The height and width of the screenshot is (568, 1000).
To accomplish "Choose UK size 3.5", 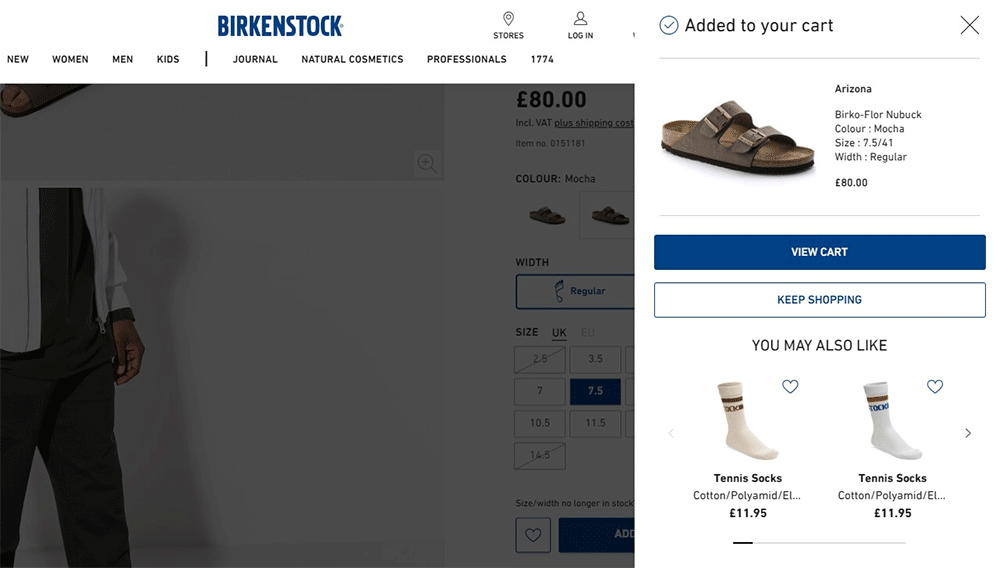I will [x=595, y=359].
